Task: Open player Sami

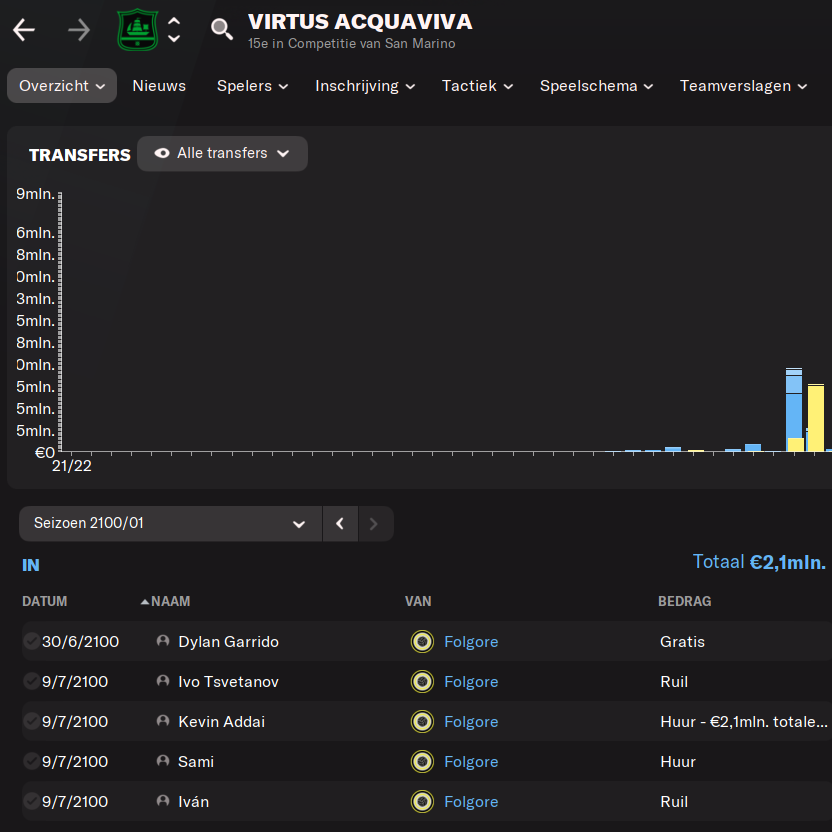Action: 196,761
